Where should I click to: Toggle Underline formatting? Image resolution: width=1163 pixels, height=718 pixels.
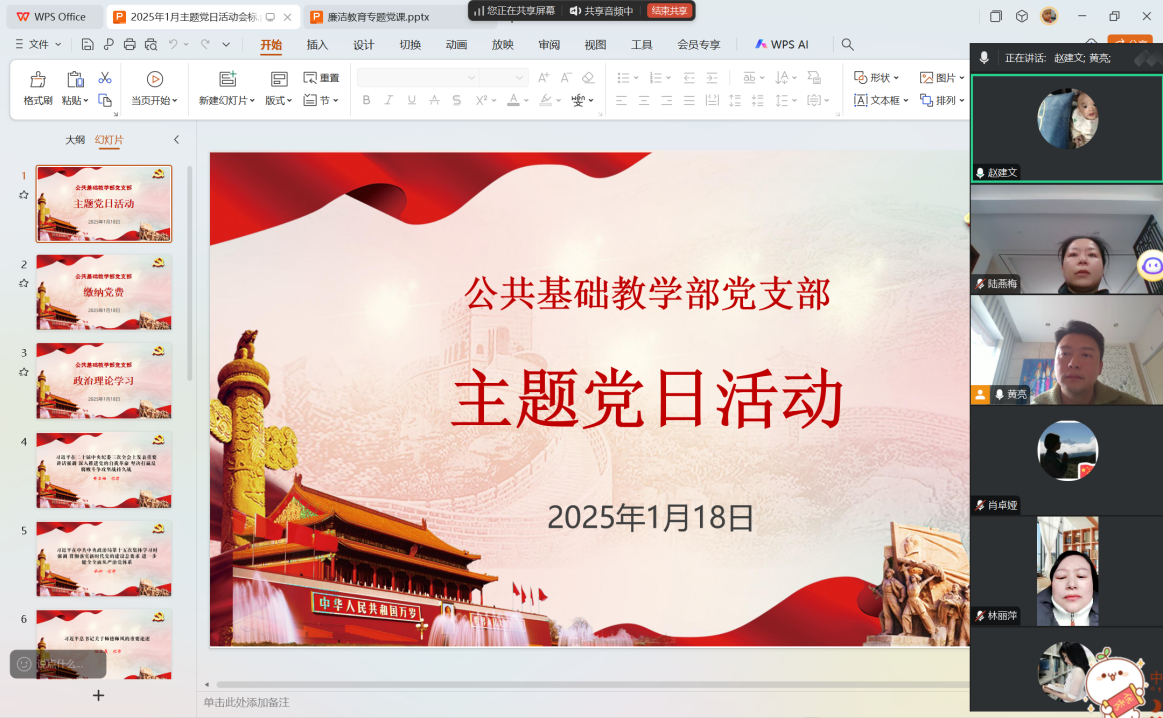tap(412, 100)
